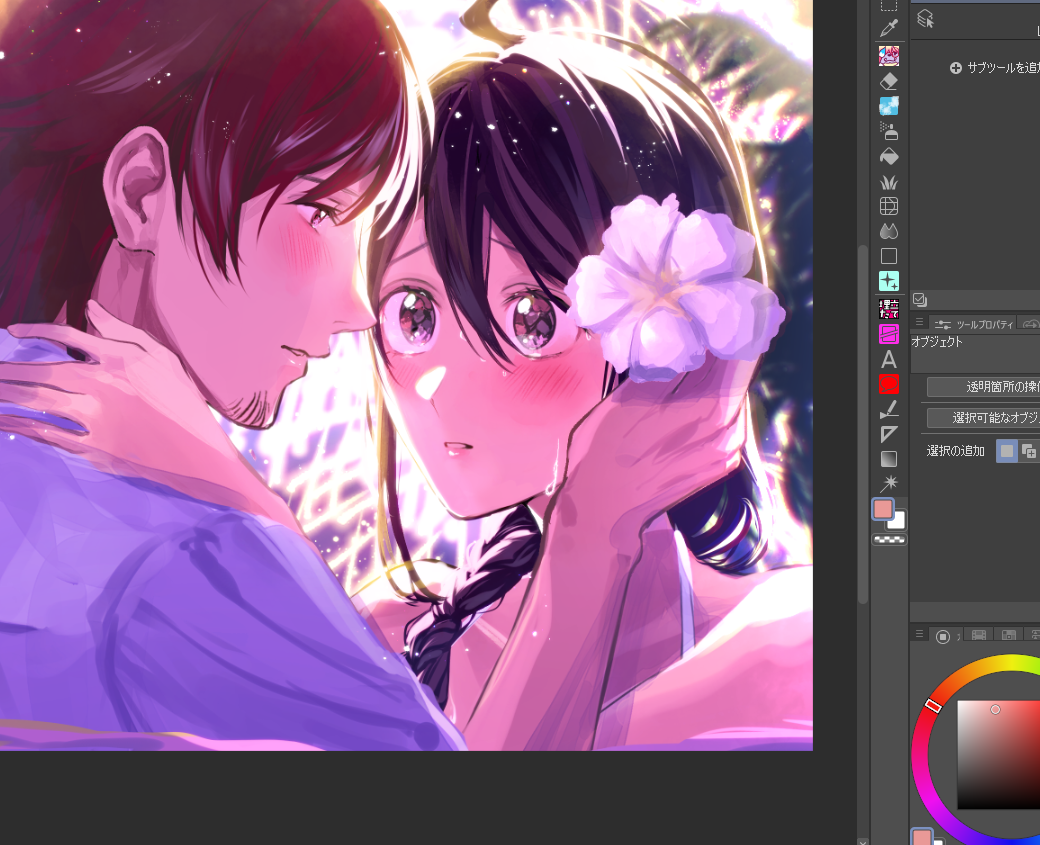Select the rectangle Figure tool
Viewport: 1040px width, 845px height.
(889, 256)
